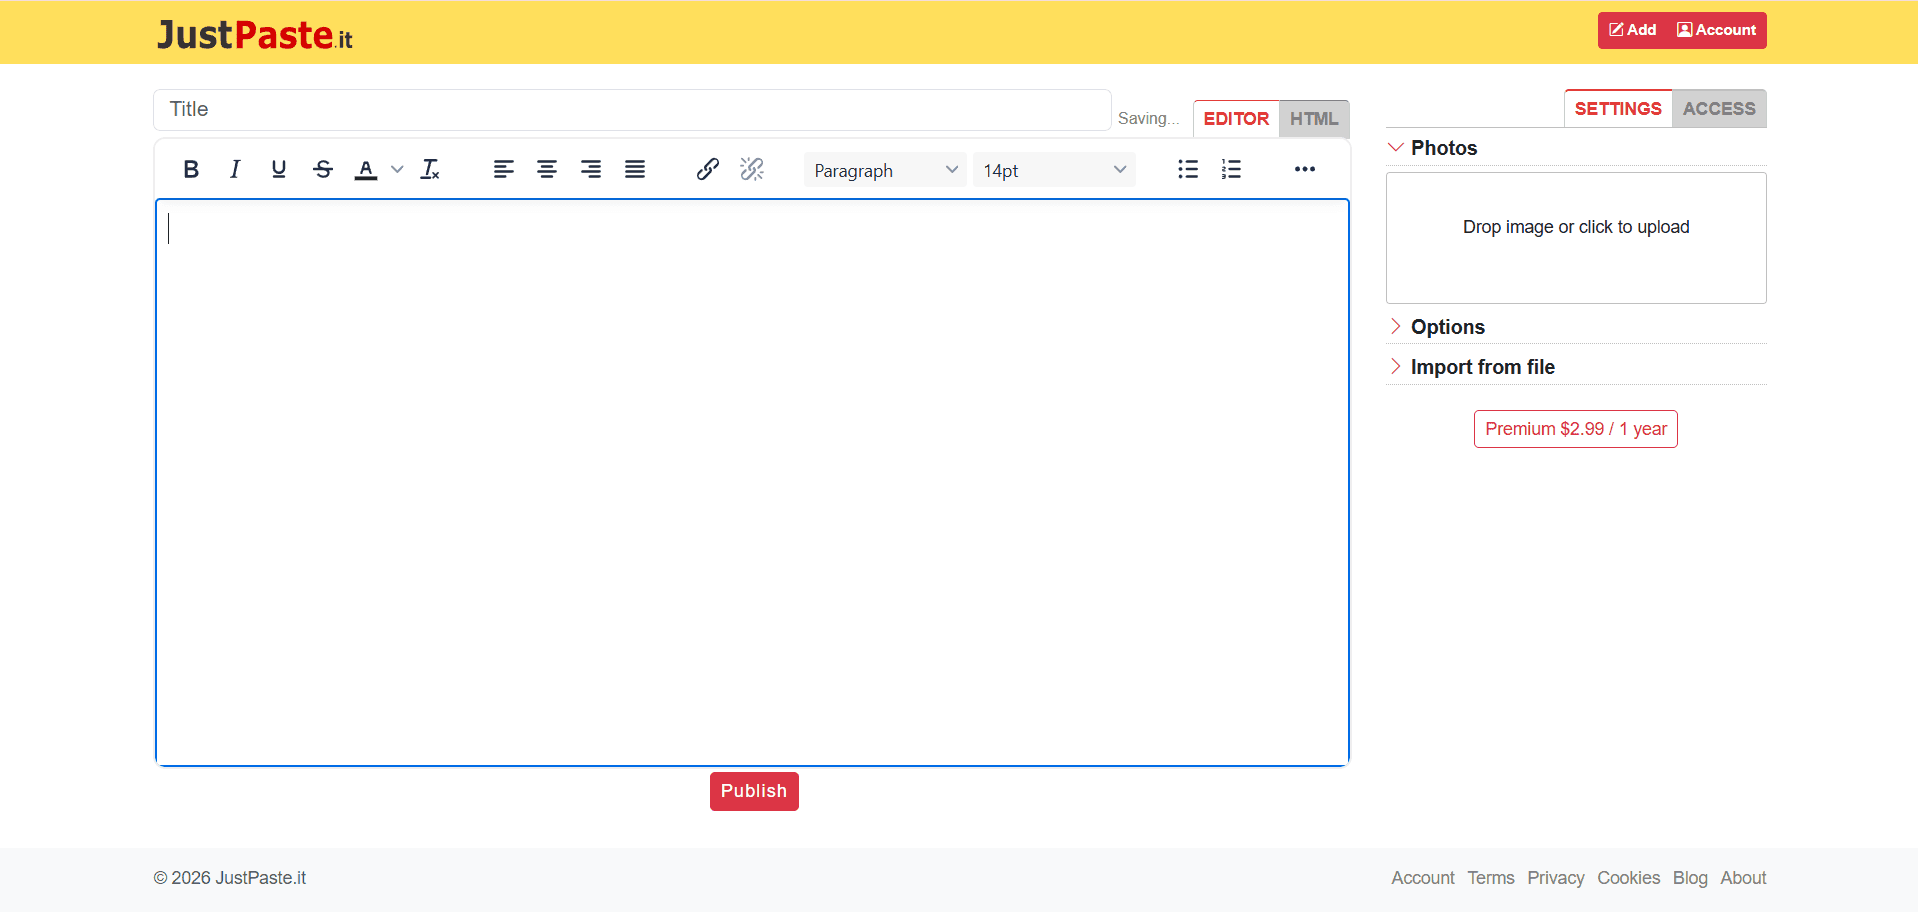Clear formatting with the Tx icon
Screen dimensions: 1918x912
(x=430, y=170)
